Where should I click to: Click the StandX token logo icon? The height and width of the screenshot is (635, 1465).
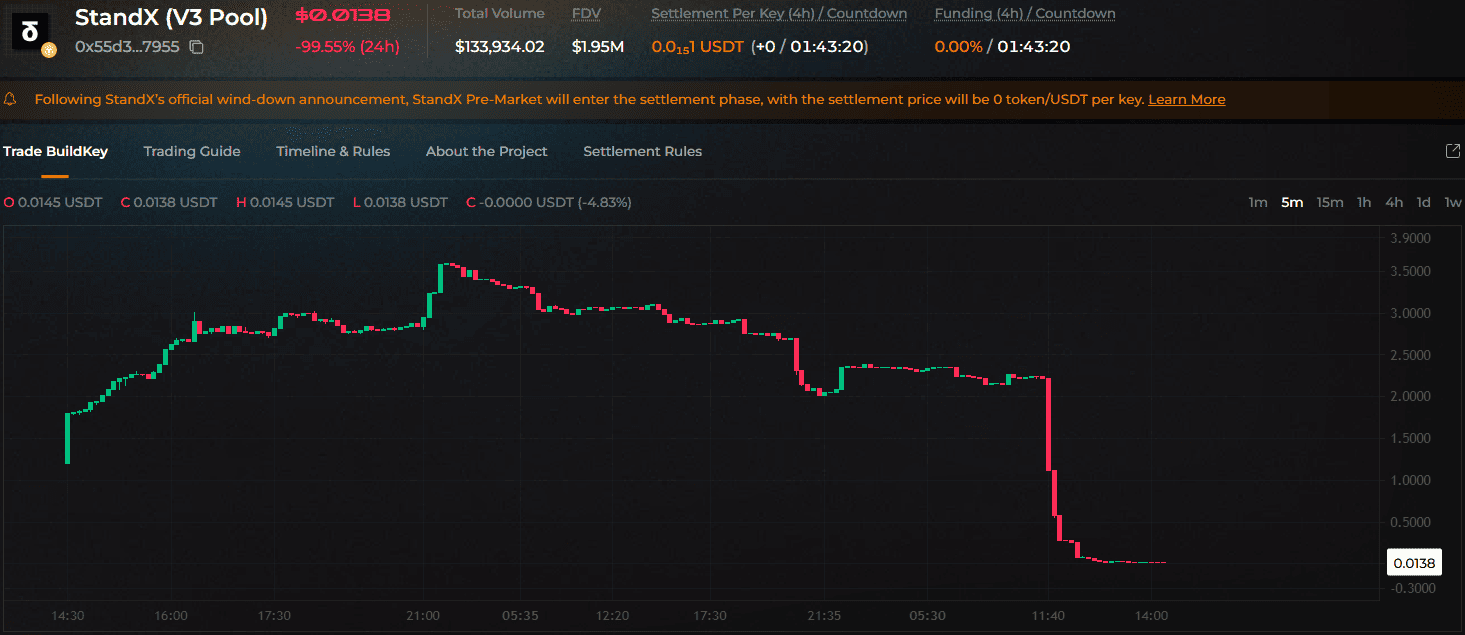pos(30,30)
